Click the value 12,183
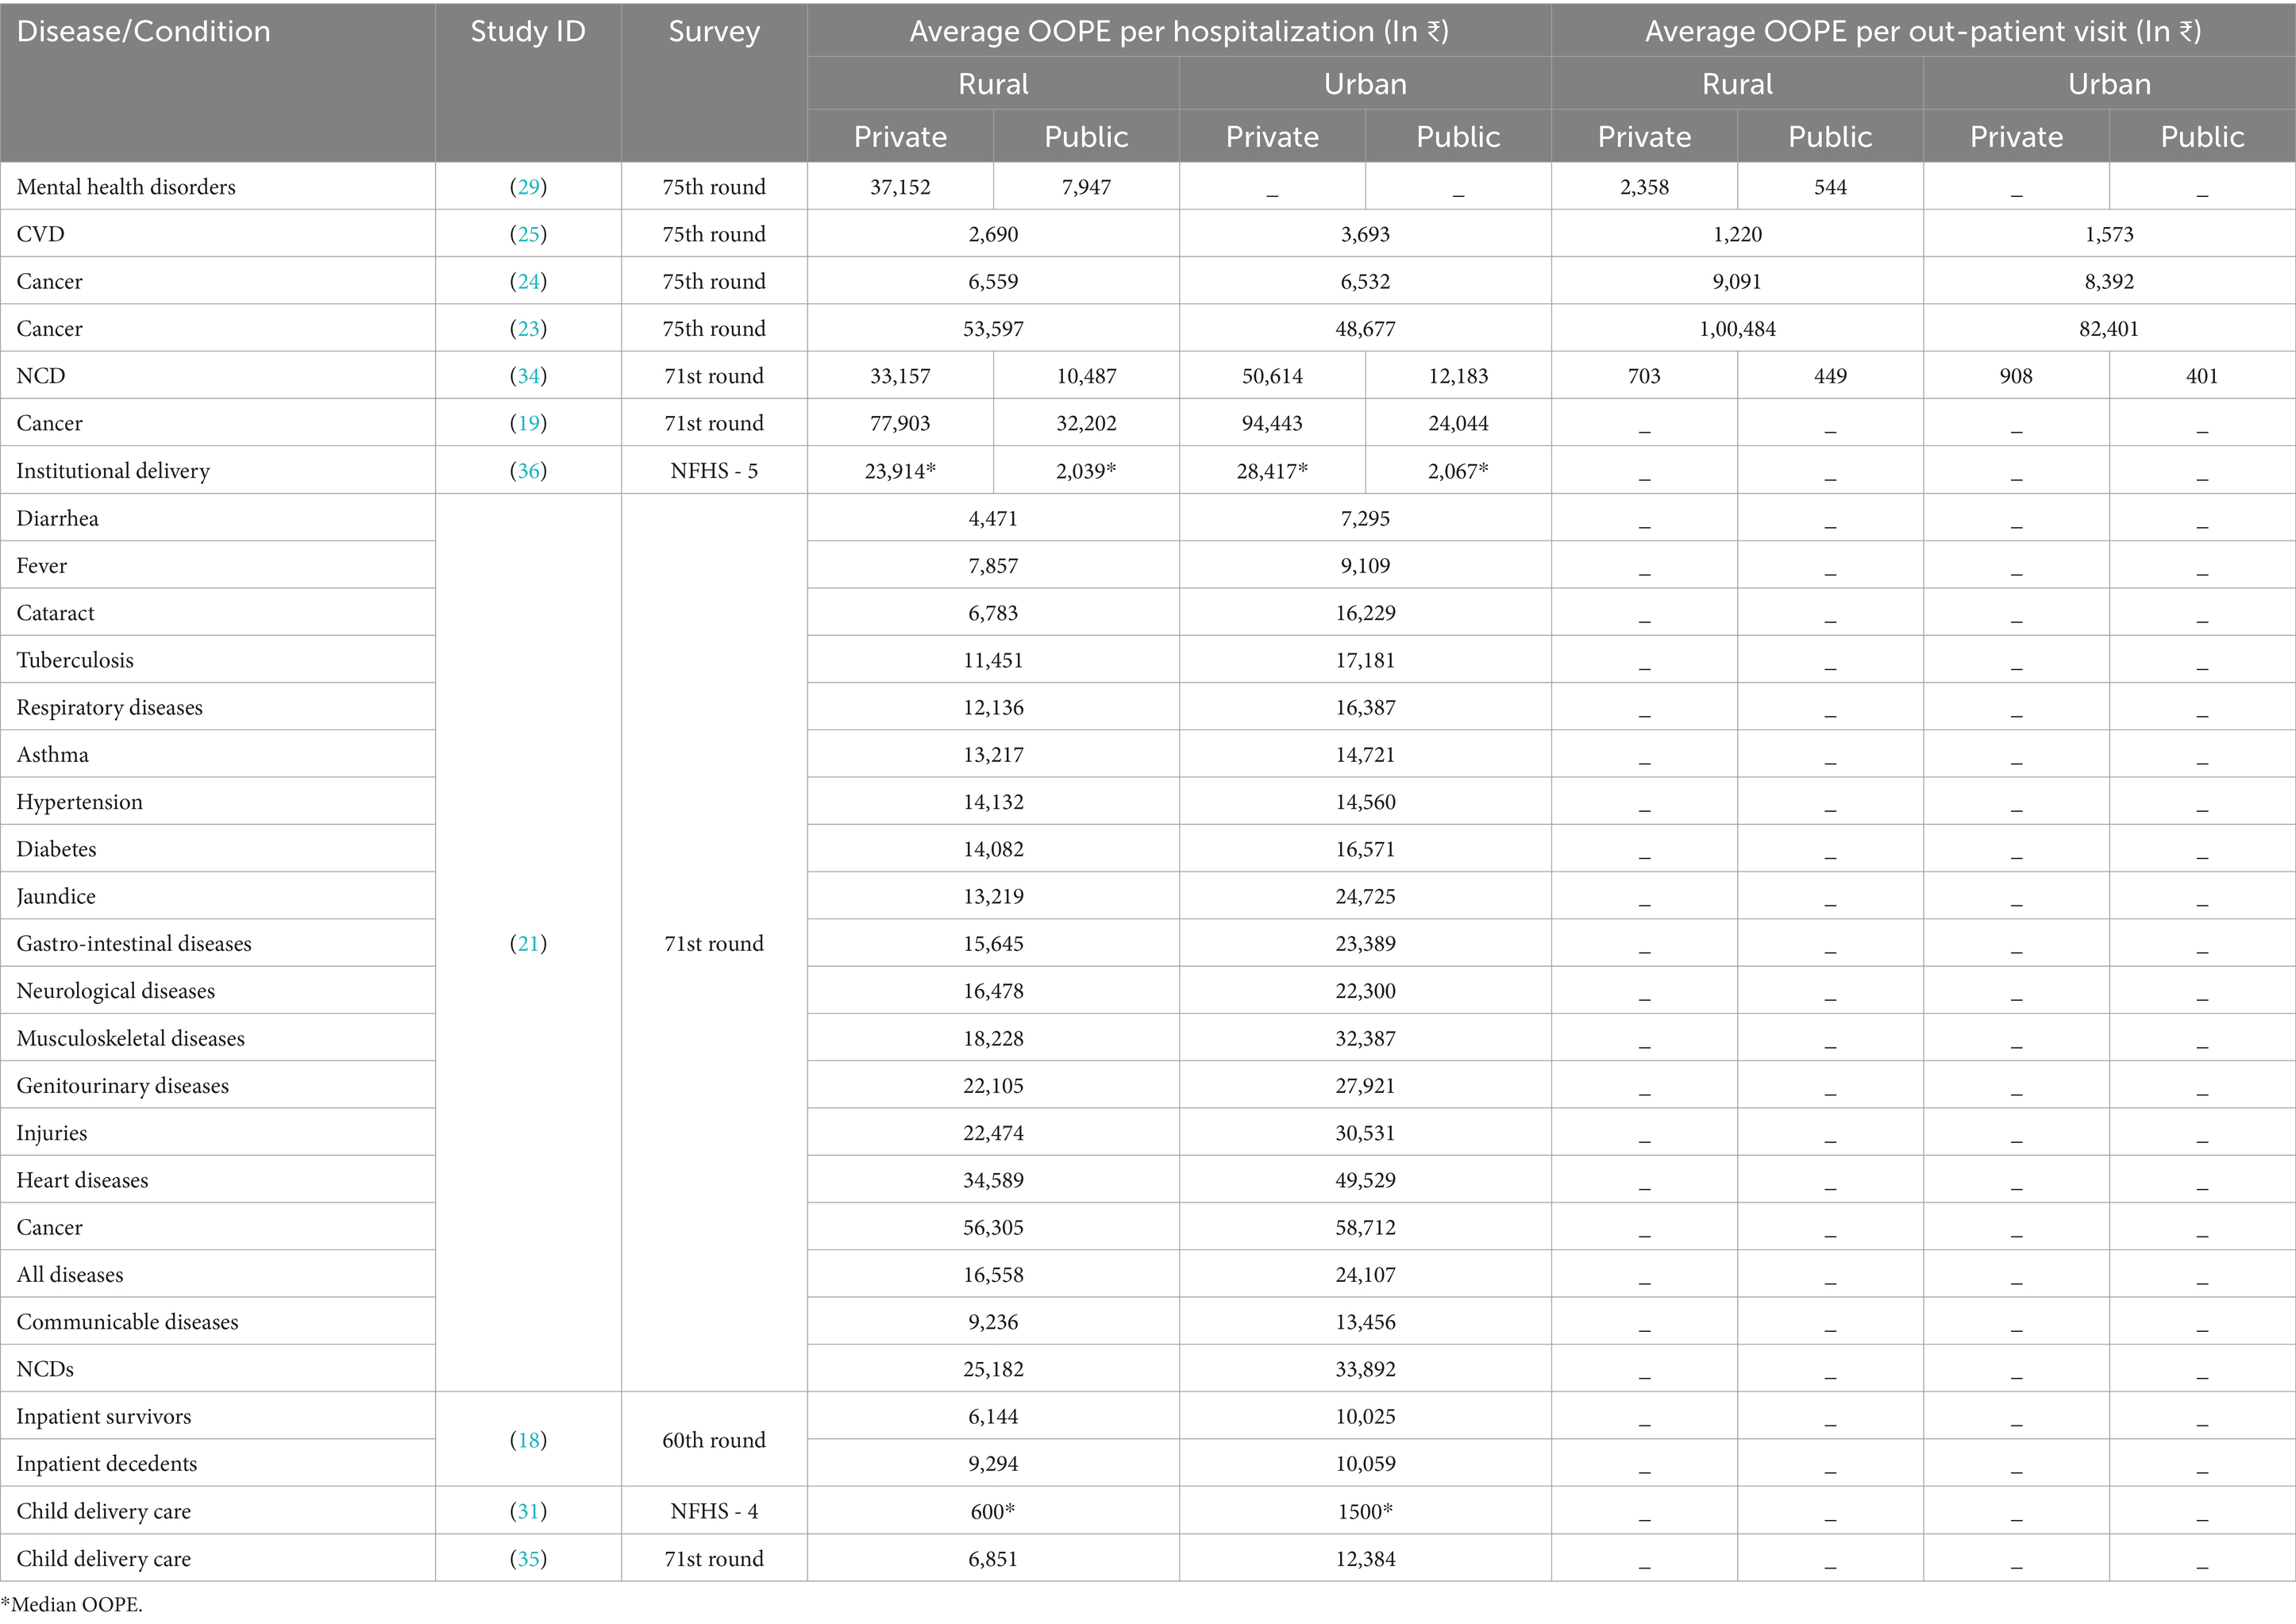 pos(1458,376)
